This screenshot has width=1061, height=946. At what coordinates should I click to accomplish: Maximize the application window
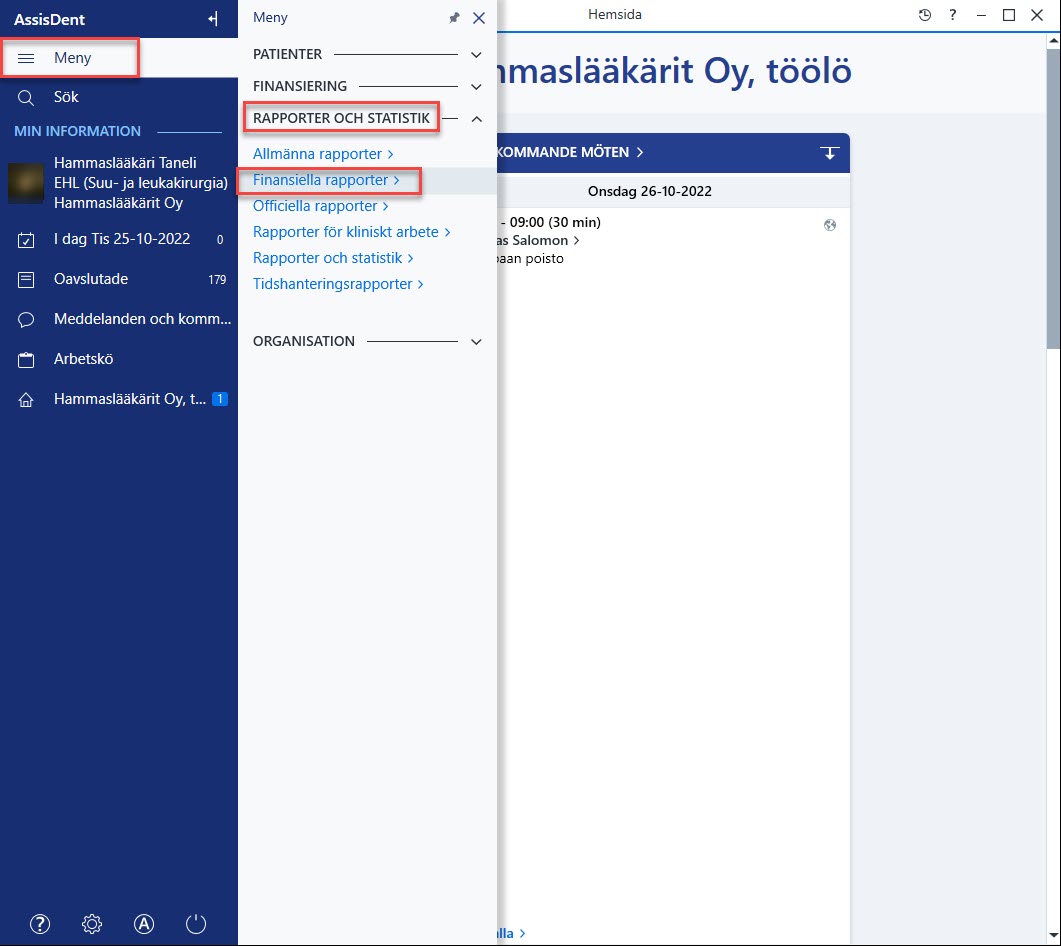1009,15
